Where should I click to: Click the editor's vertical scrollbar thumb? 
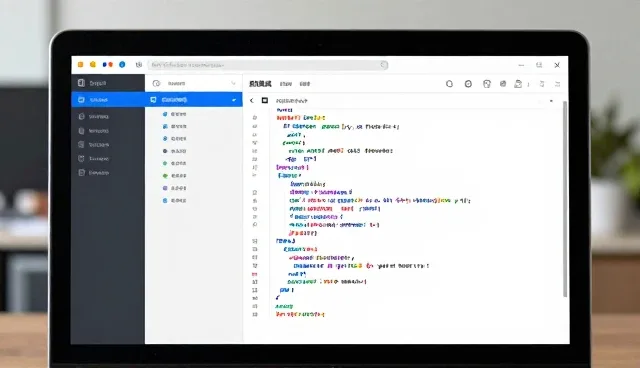(x=565, y=199)
